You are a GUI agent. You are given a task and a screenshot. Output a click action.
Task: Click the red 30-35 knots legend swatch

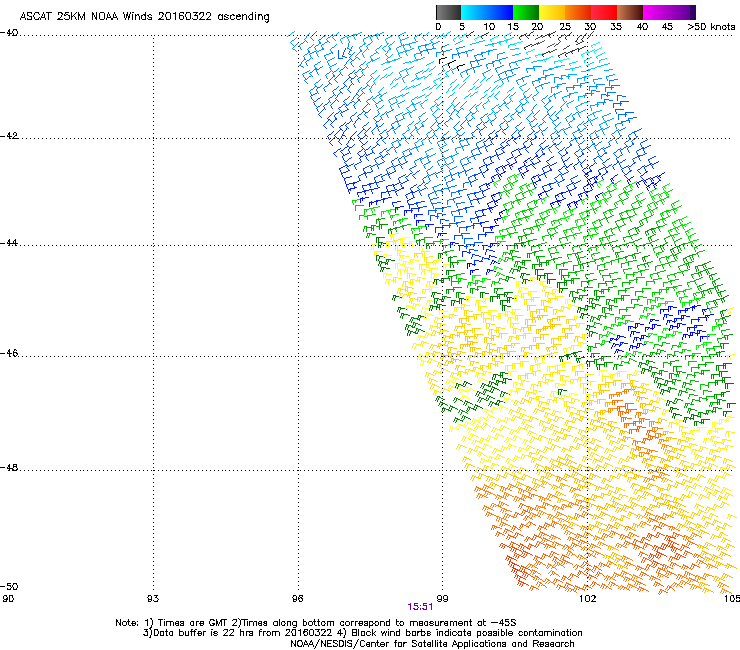tap(604, 12)
